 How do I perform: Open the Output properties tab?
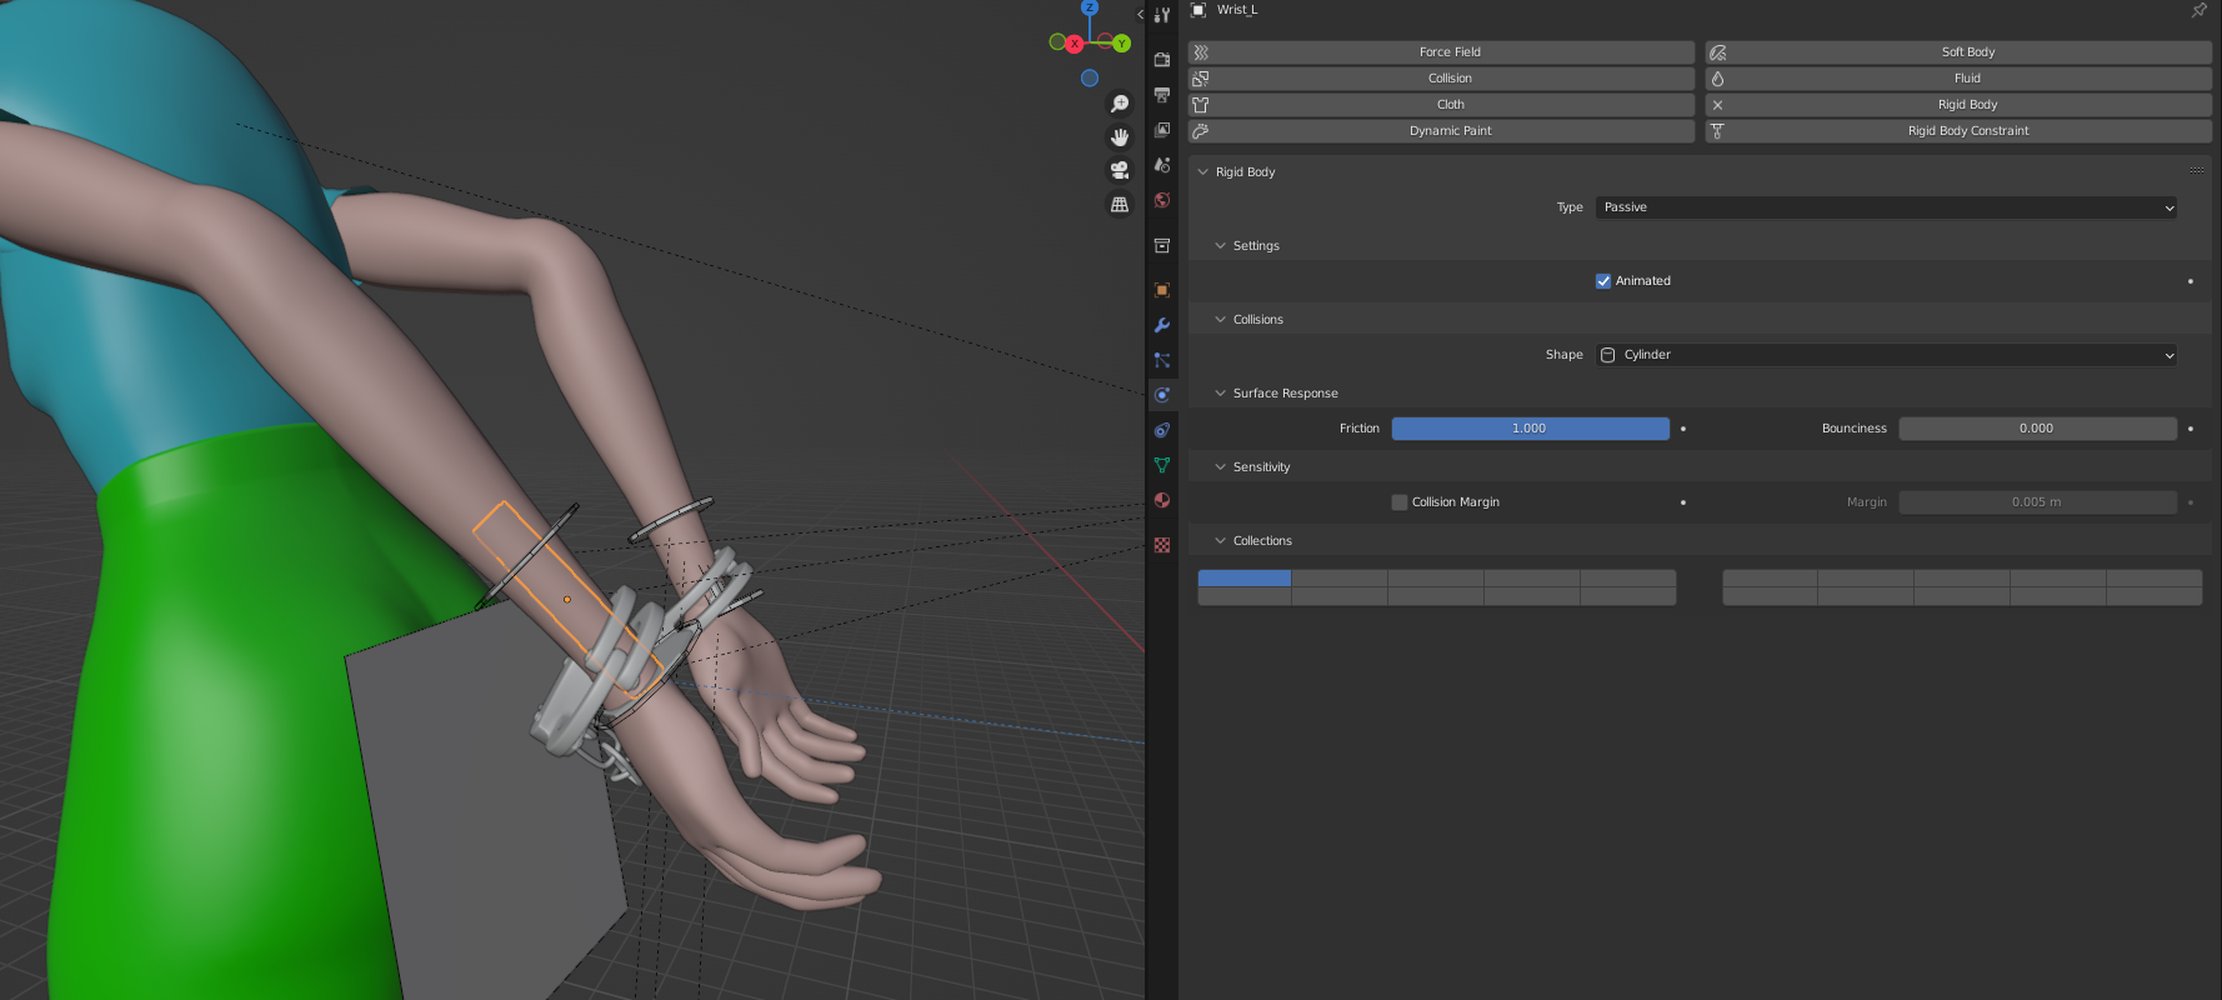click(x=1161, y=95)
